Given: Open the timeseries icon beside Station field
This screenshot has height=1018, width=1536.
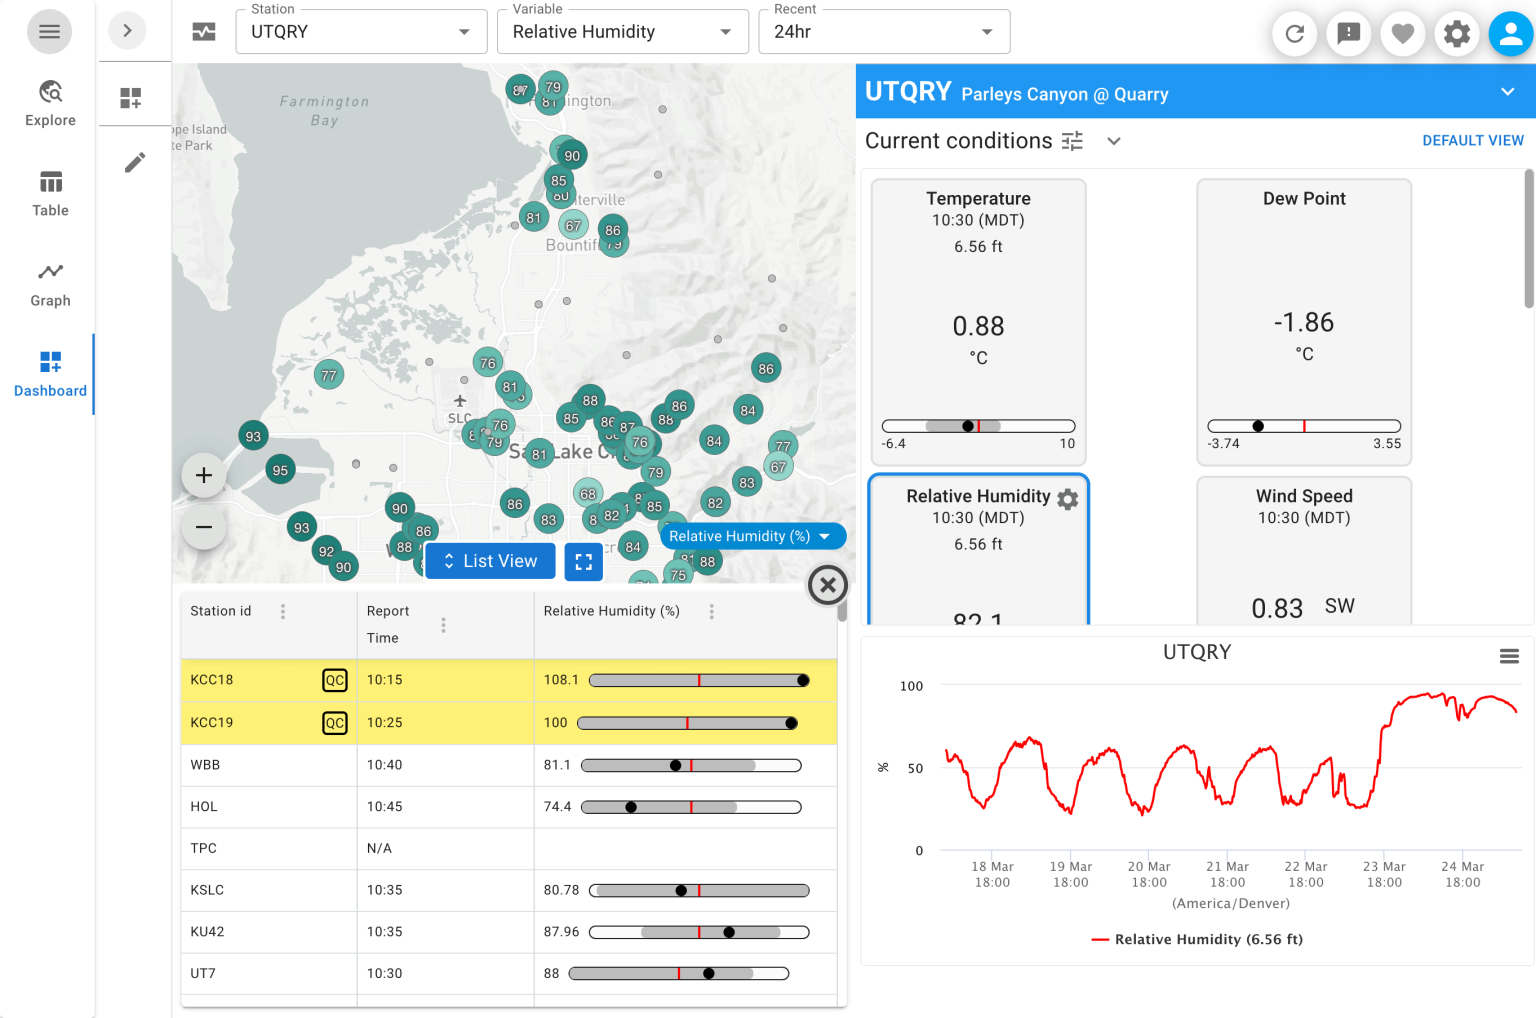Looking at the screenshot, I should pos(204,31).
